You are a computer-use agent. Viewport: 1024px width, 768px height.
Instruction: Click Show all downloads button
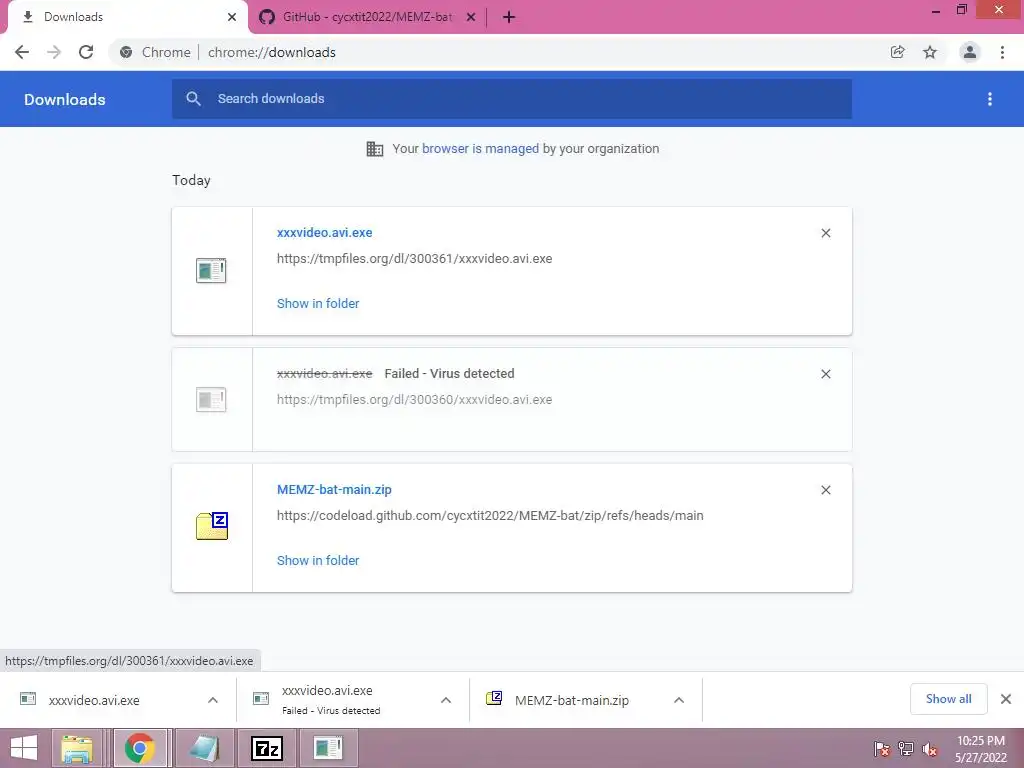click(948, 699)
